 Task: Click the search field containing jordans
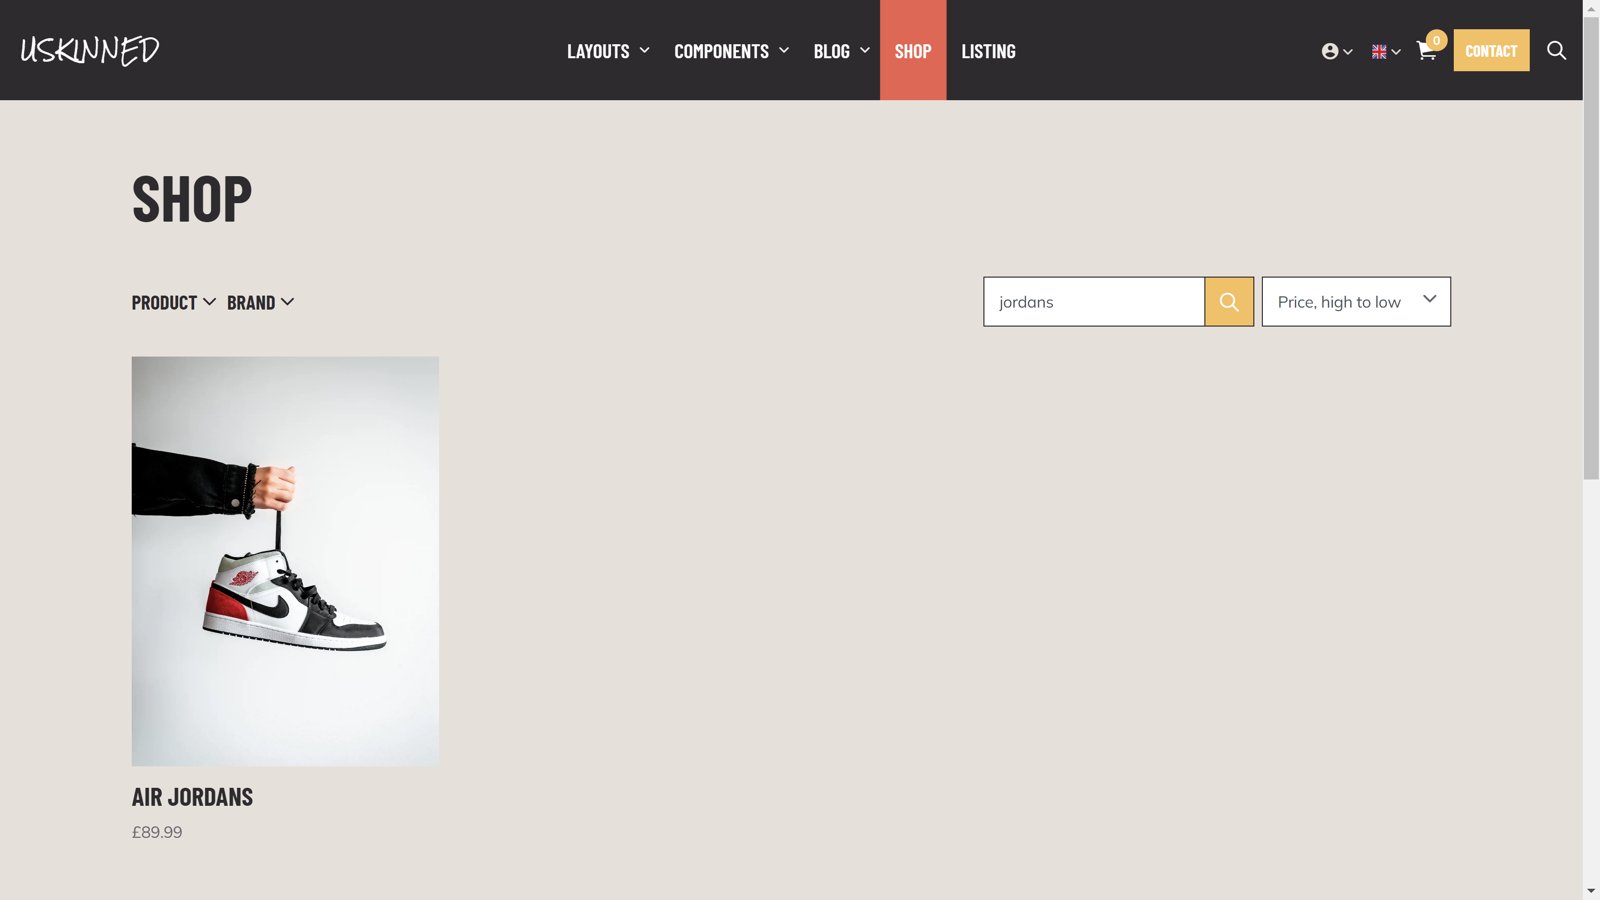click(x=1094, y=302)
